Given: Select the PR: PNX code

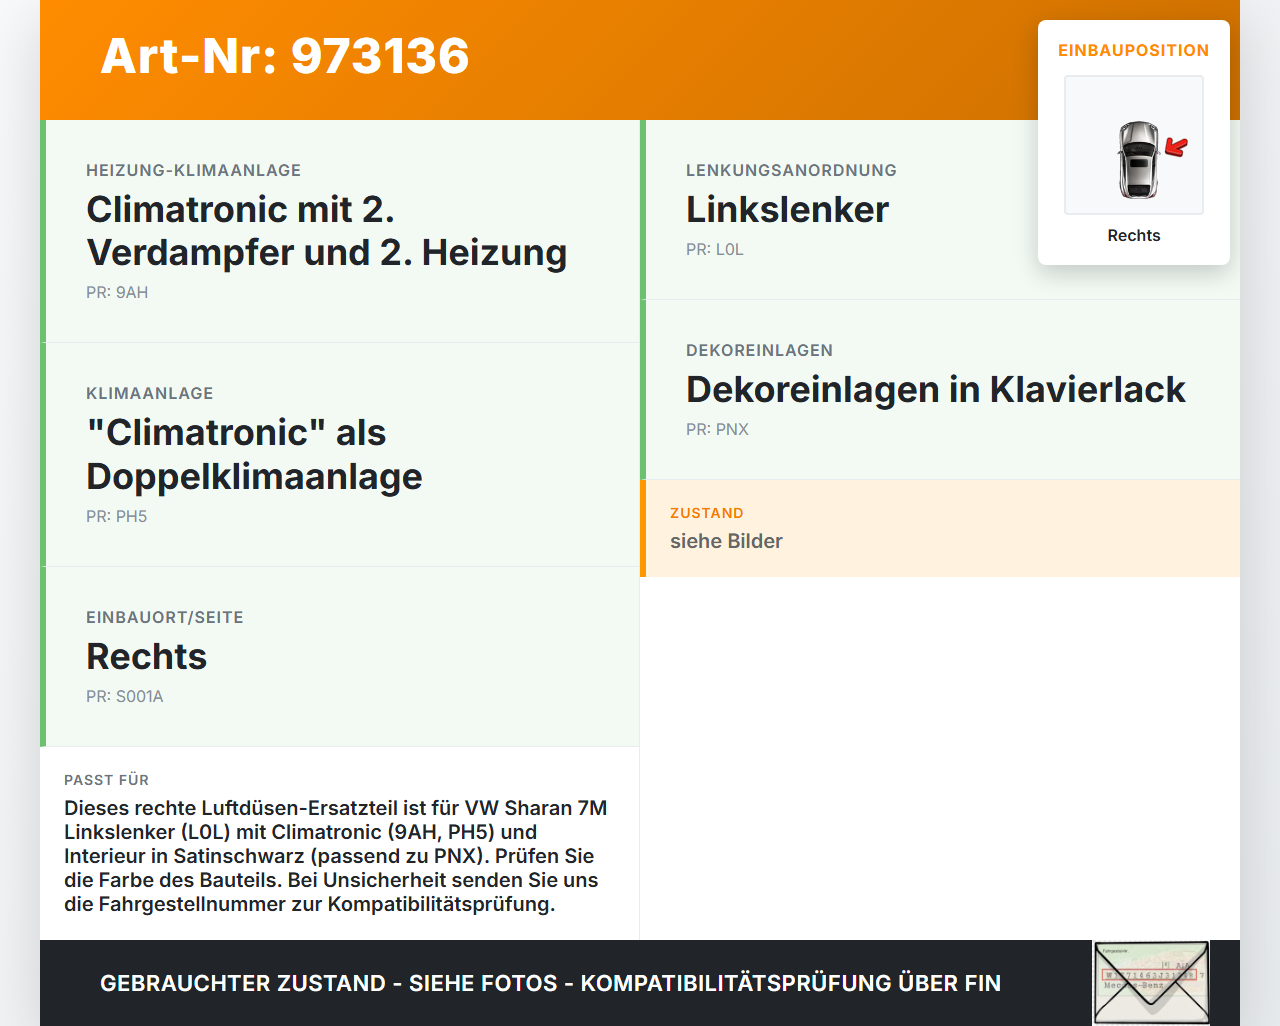Looking at the screenshot, I should tap(717, 429).
